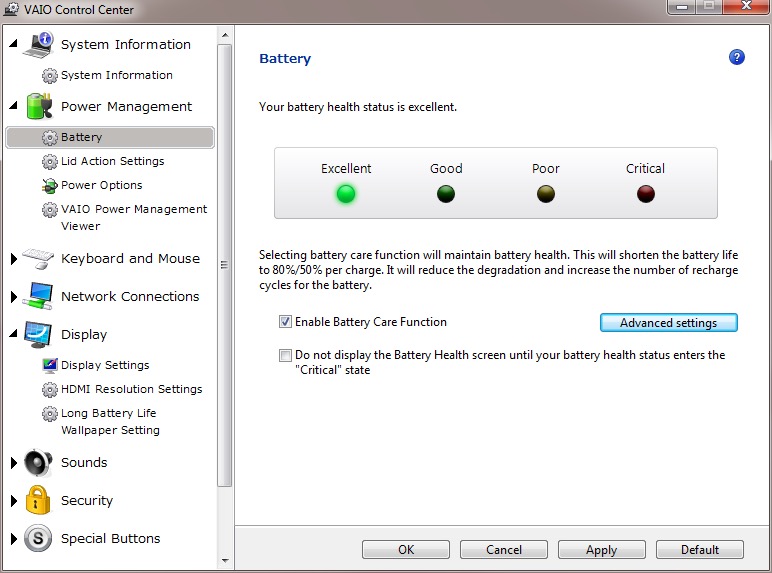Click the sidebar scroll down arrow
Viewport: 772px width, 573px height.
click(224, 562)
